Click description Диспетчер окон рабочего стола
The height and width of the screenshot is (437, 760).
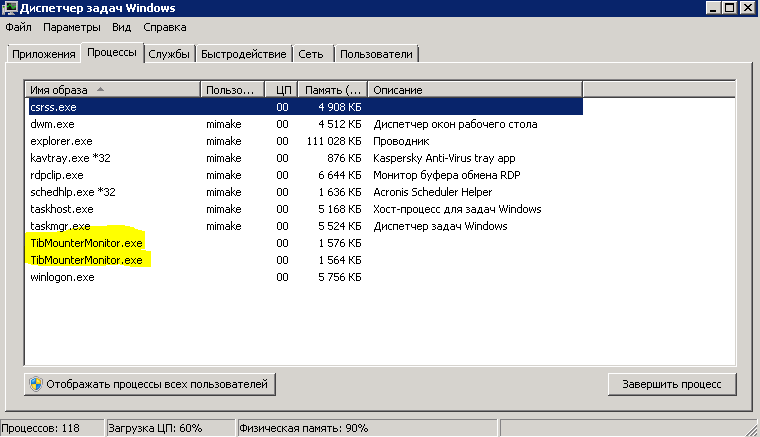455,124
